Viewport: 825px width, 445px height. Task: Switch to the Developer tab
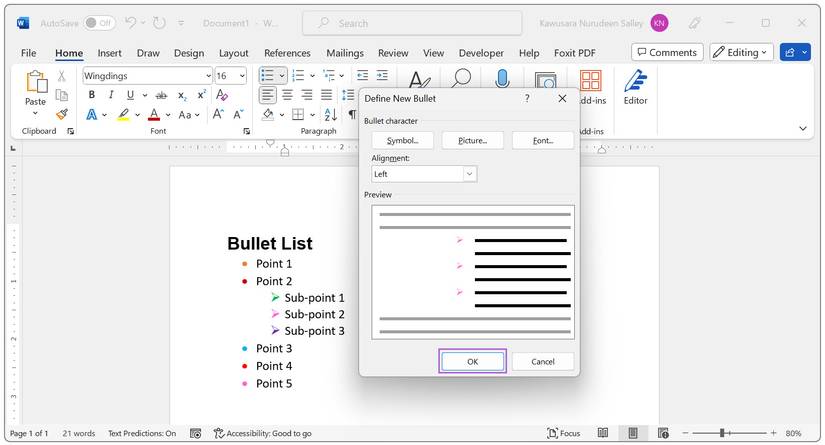click(481, 53)
